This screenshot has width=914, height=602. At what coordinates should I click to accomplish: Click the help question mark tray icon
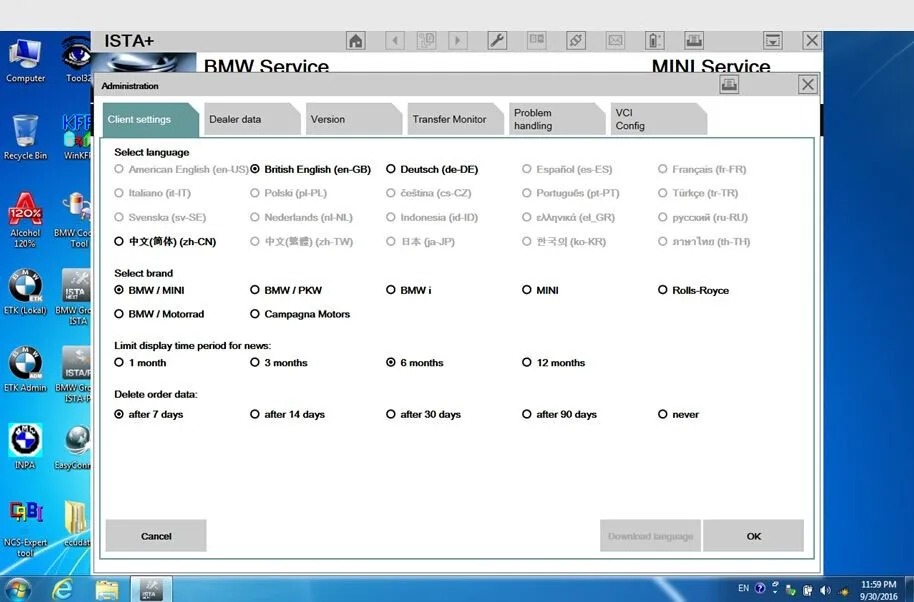[760, 588]
